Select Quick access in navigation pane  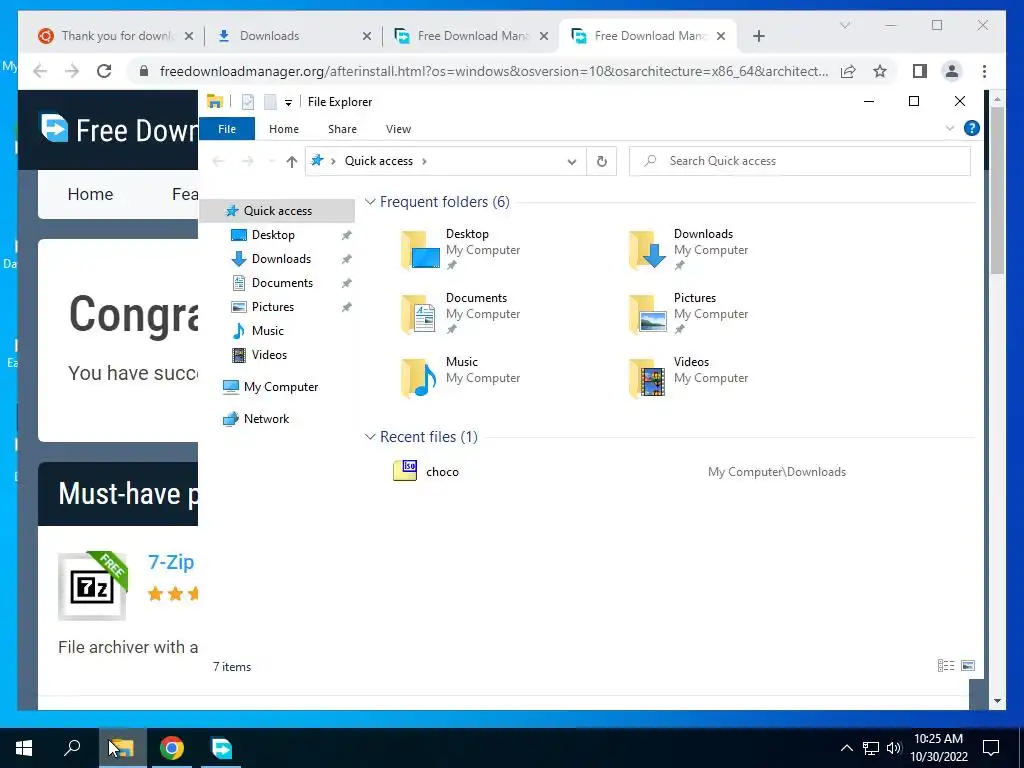(x=277, y=211)
